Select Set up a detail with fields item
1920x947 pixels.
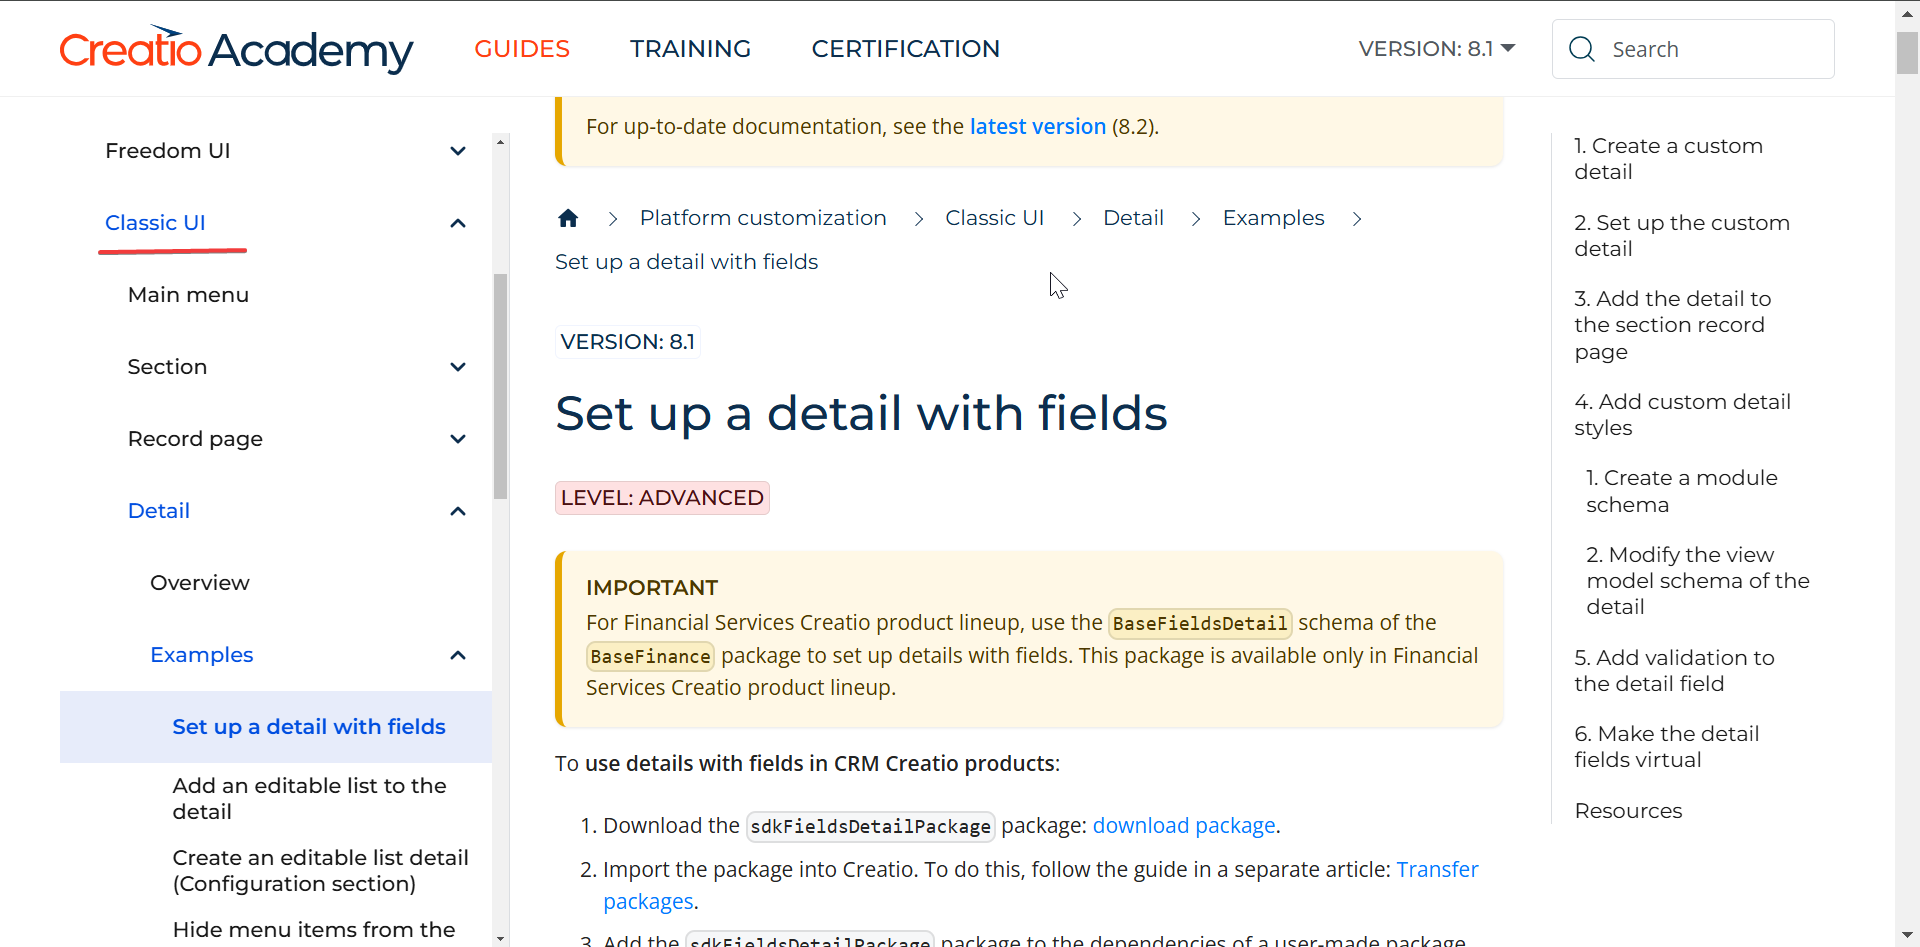[x=276, y=727]
